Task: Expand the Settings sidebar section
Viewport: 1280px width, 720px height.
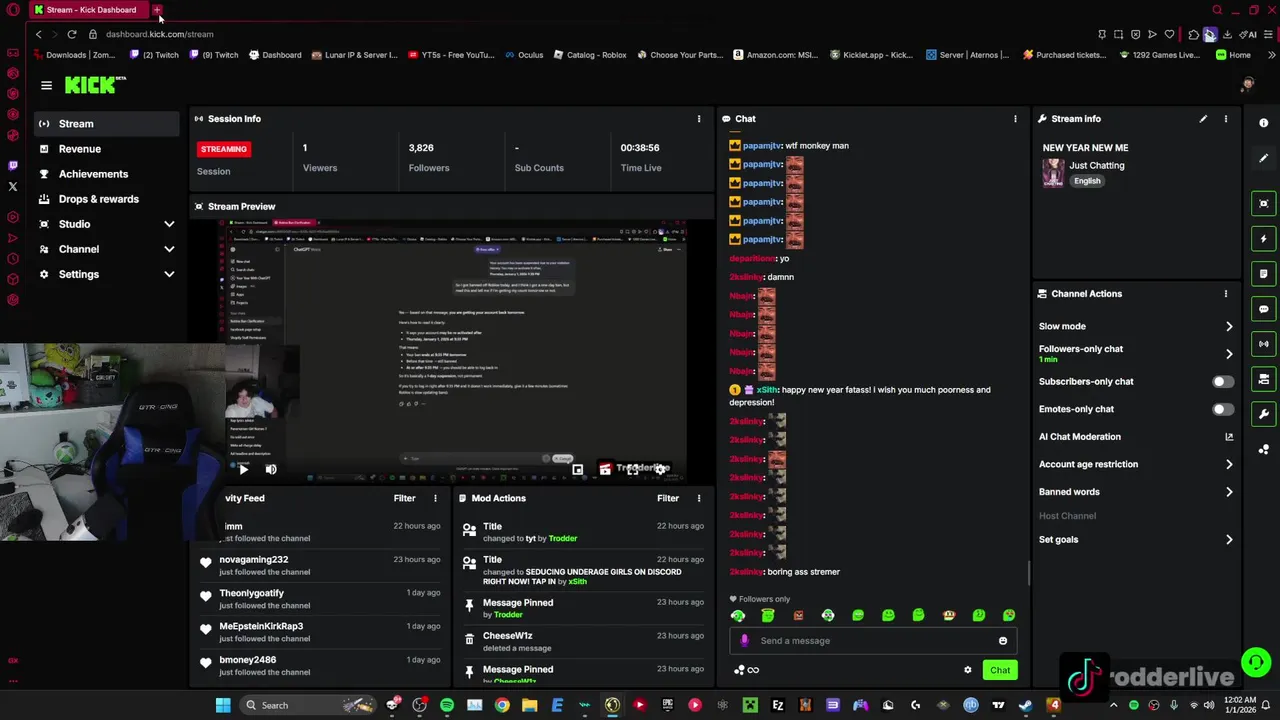Action: click(x=169, y=274)
